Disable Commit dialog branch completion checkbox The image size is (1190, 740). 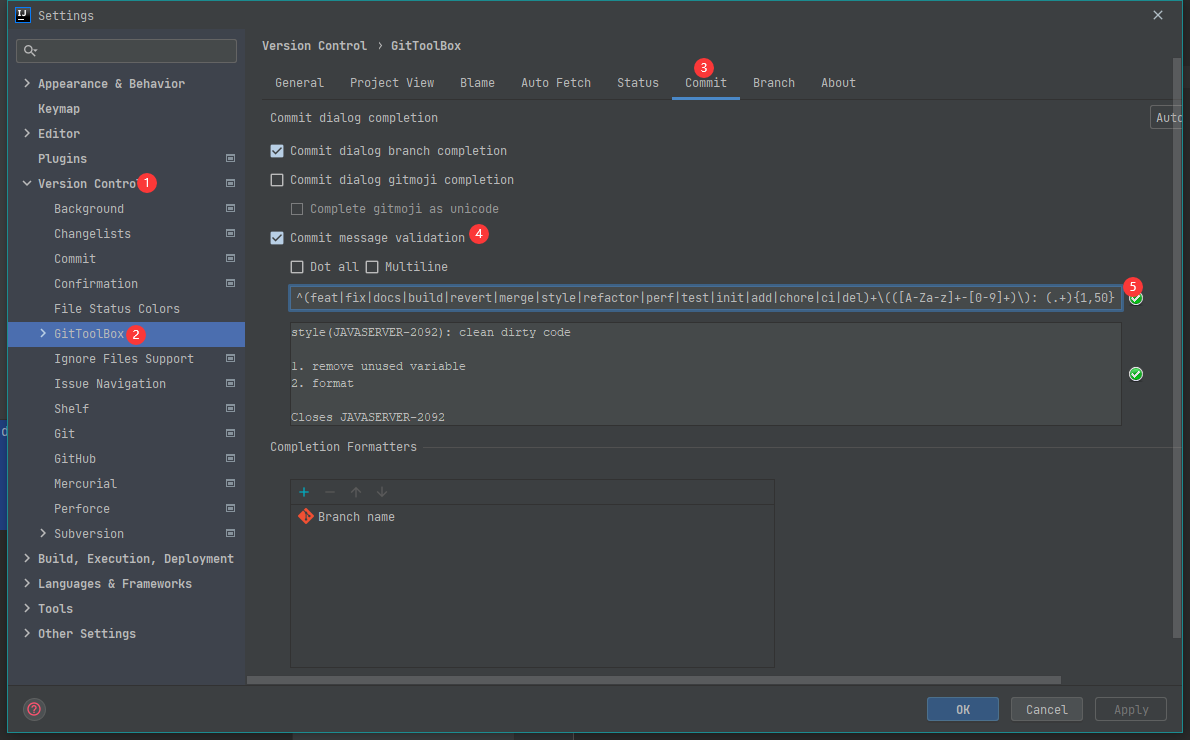[x=277, y=151]
